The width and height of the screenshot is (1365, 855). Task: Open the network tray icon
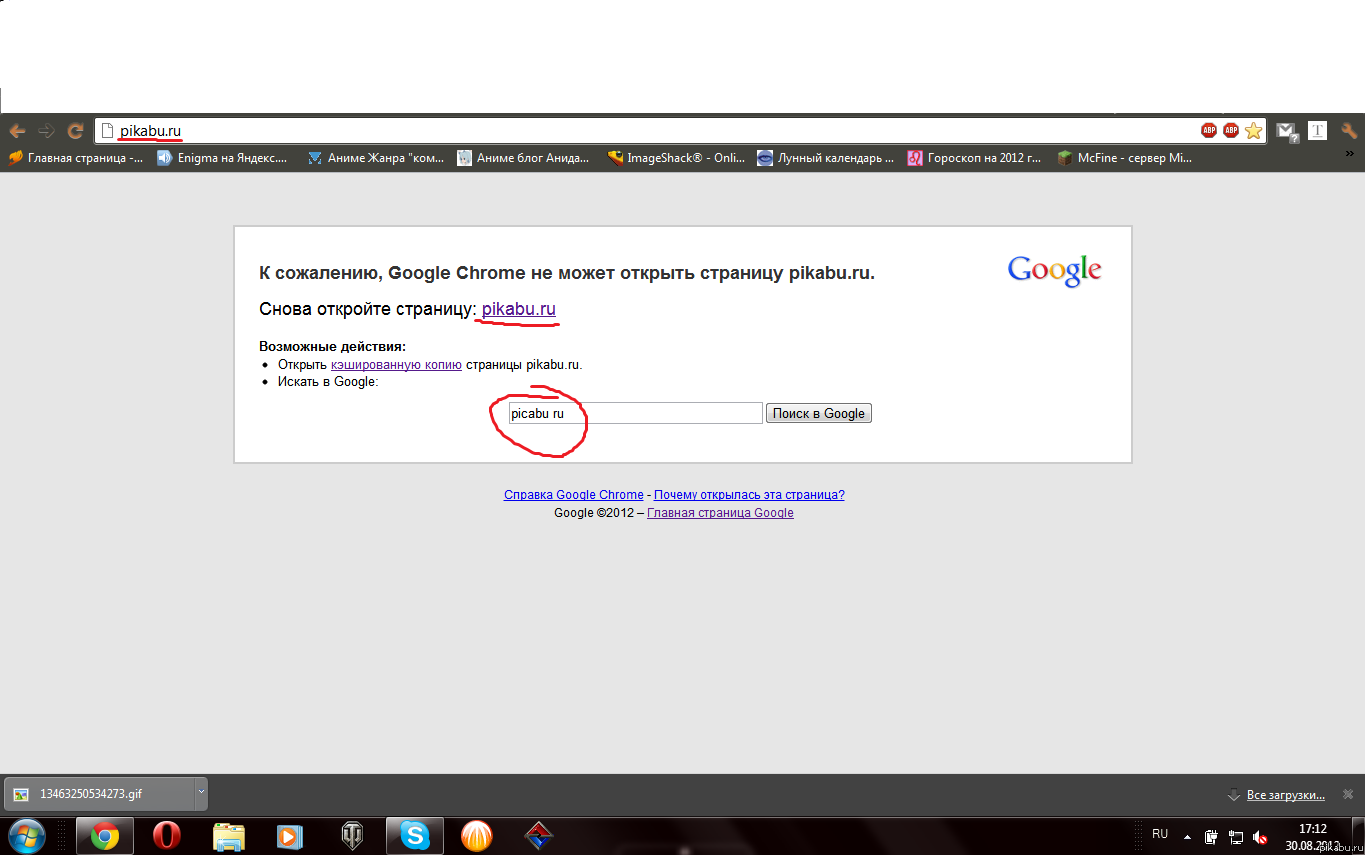tap(1236, 837)
